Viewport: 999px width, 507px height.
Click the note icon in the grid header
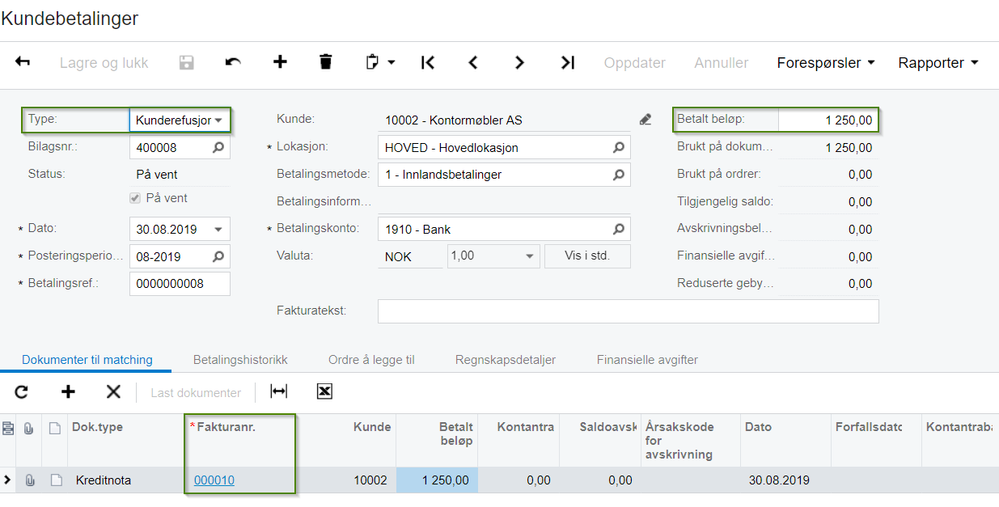(55, 428)
